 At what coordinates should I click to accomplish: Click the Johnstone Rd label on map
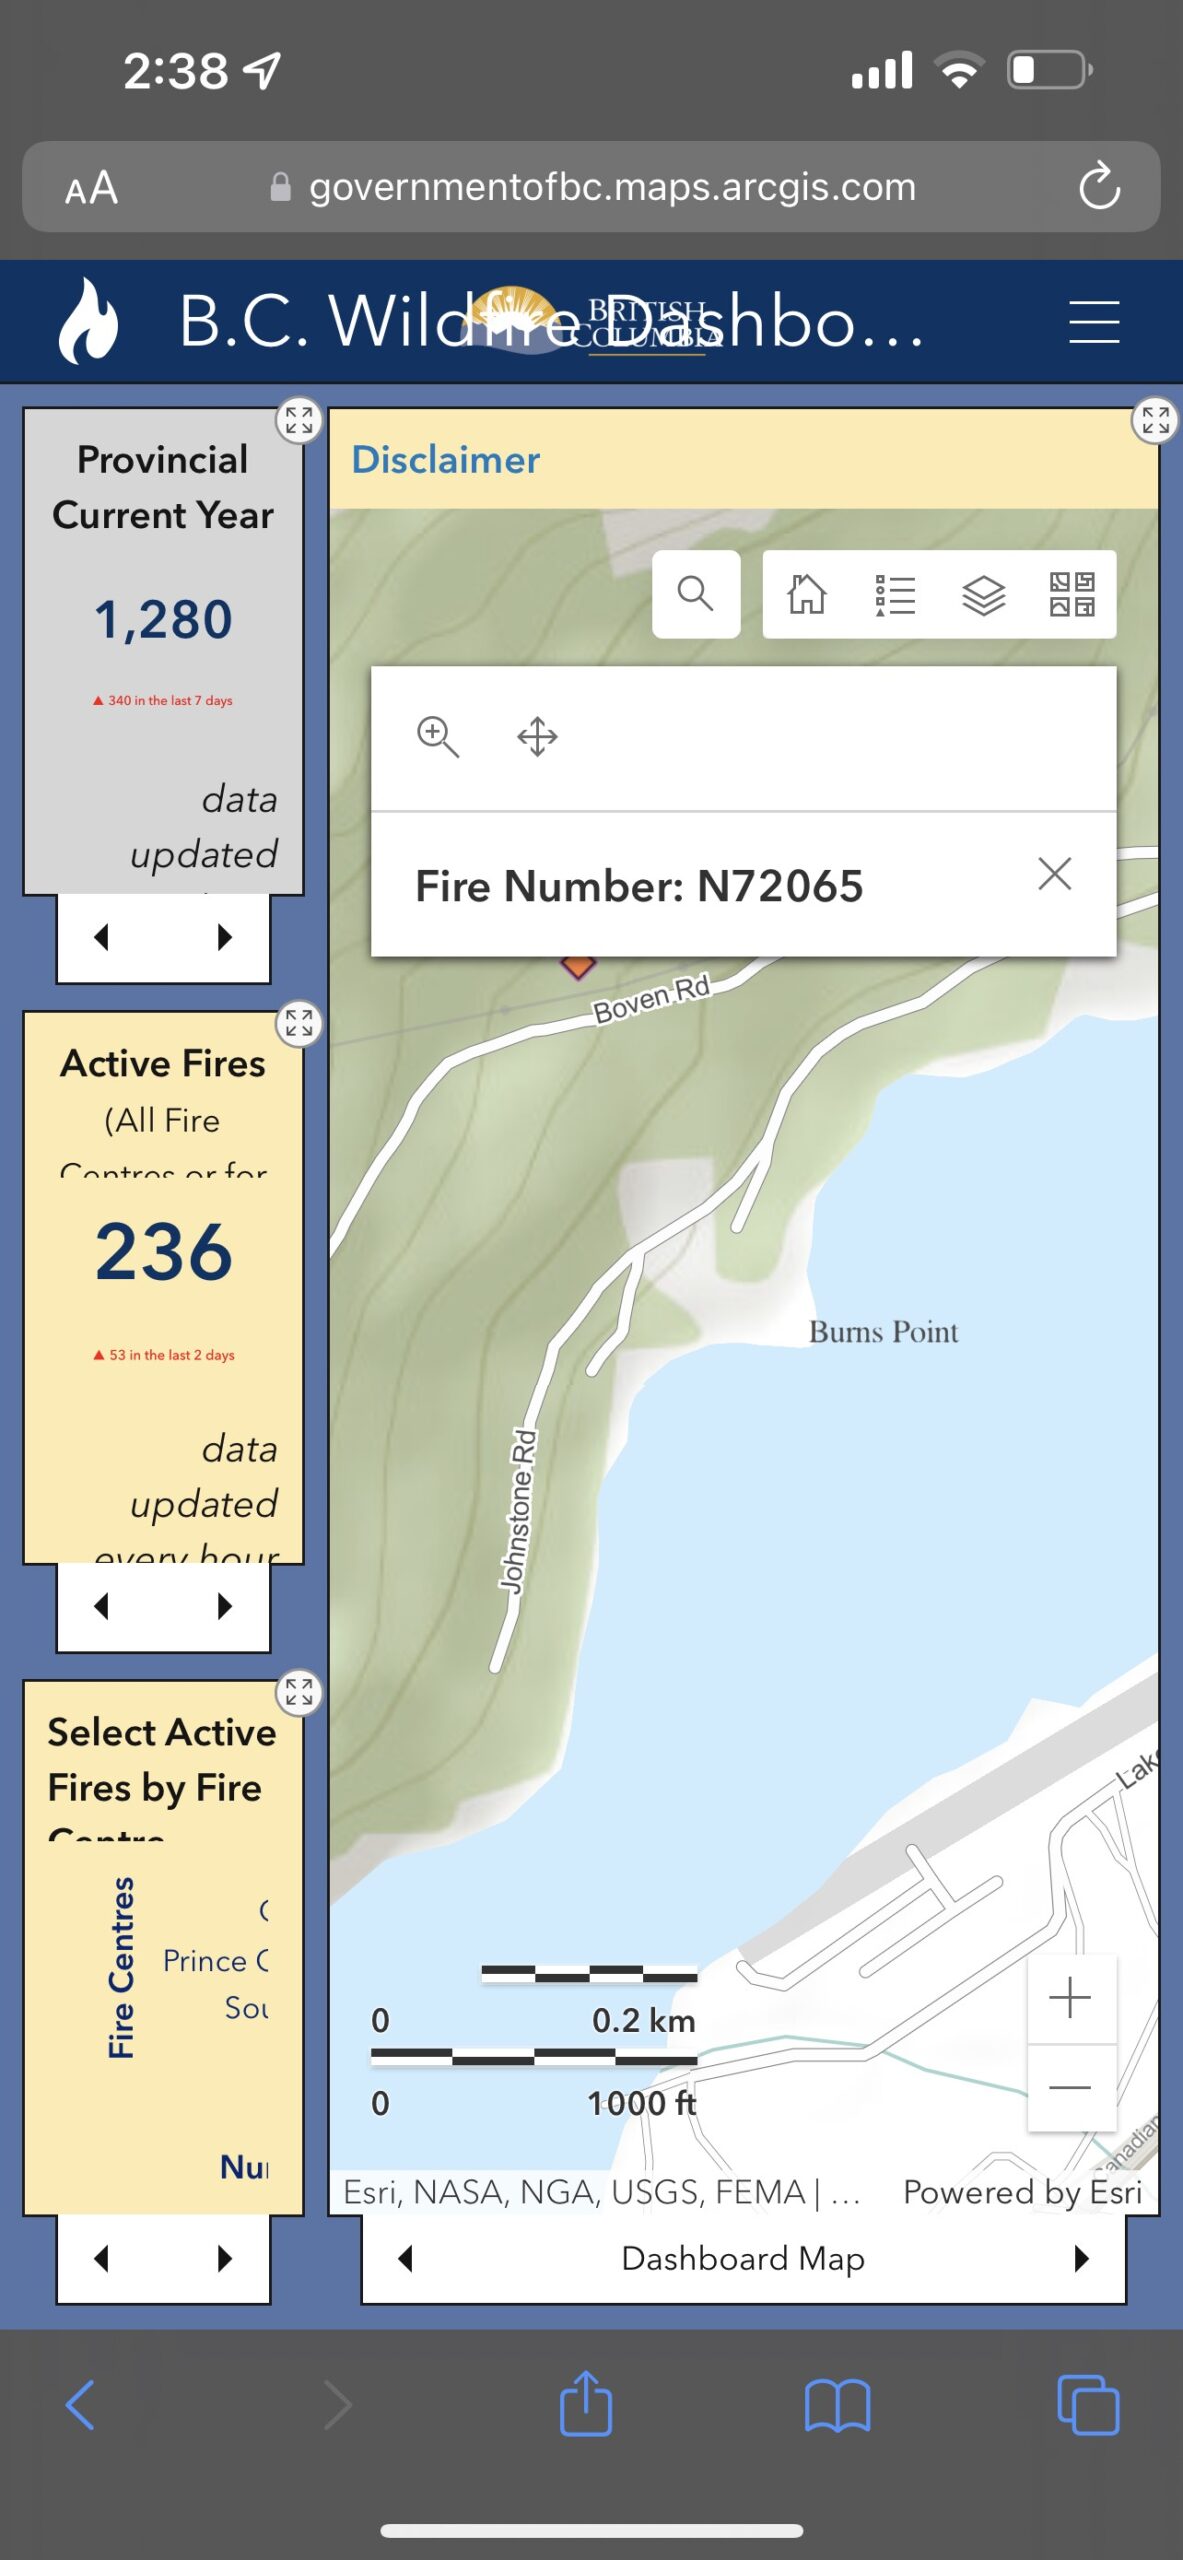pyautogui.click(x=518, y=1510)
